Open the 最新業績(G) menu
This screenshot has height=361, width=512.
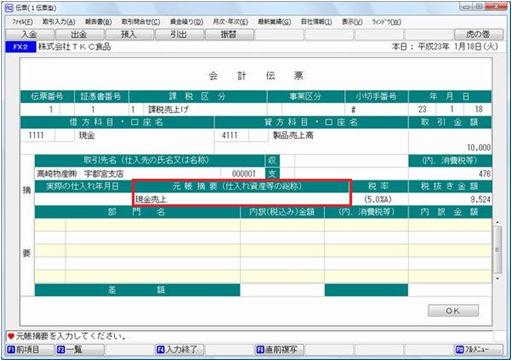[x=274, y=22]
